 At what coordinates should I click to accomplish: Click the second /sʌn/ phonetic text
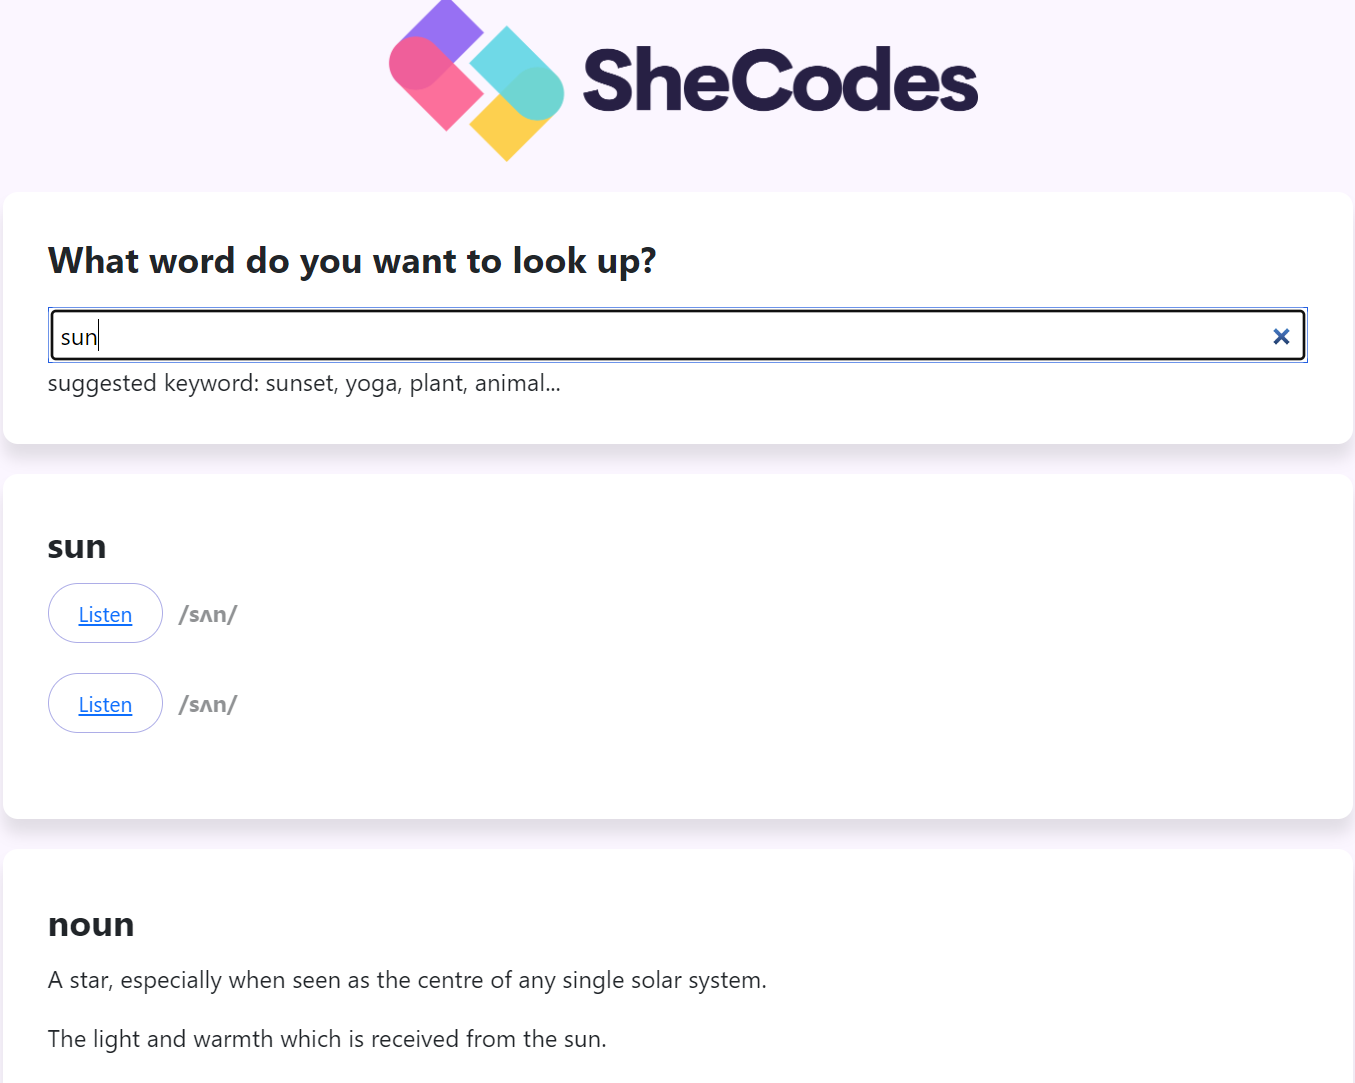(208, 705)
